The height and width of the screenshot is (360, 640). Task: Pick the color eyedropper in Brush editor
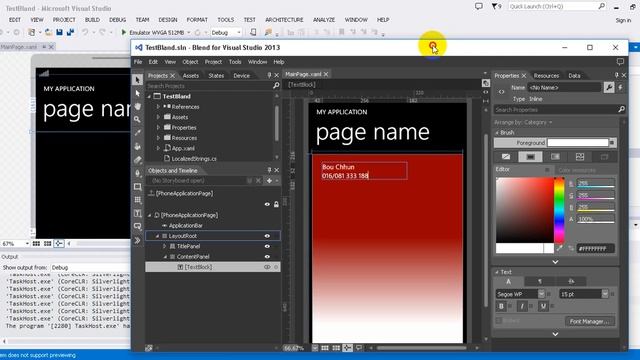click(x=559, y=248)
